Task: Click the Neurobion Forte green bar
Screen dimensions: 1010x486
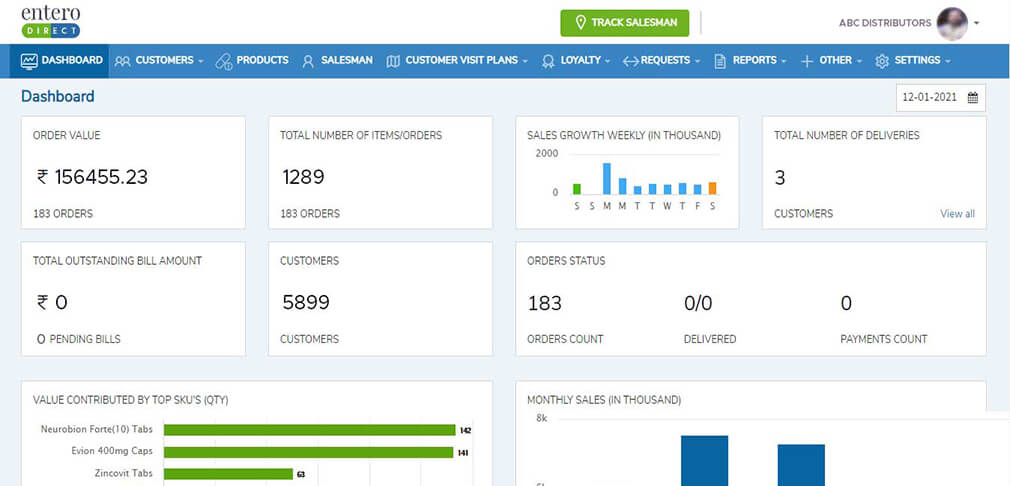Action: (x=309, y=430)
